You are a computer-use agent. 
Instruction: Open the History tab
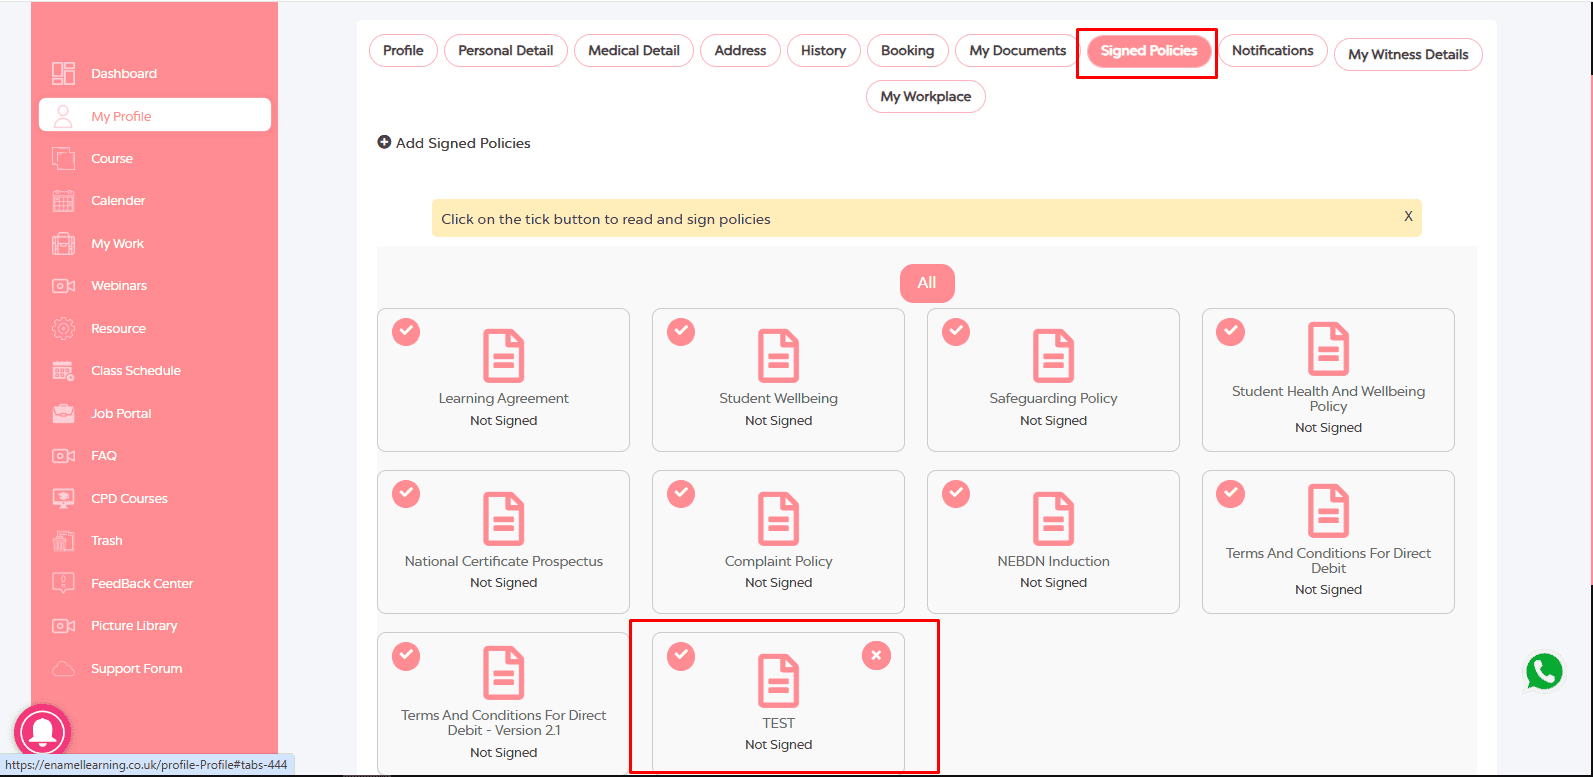pyautogui.click(x=824, y=50)
